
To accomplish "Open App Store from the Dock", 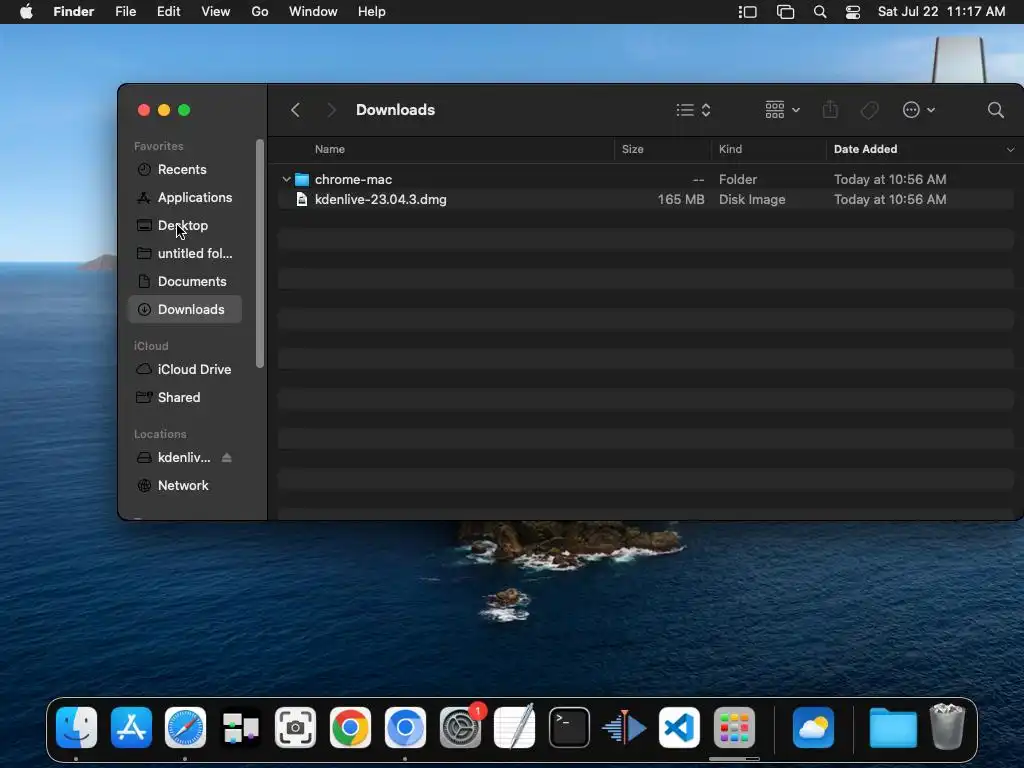I will [131, 728].
